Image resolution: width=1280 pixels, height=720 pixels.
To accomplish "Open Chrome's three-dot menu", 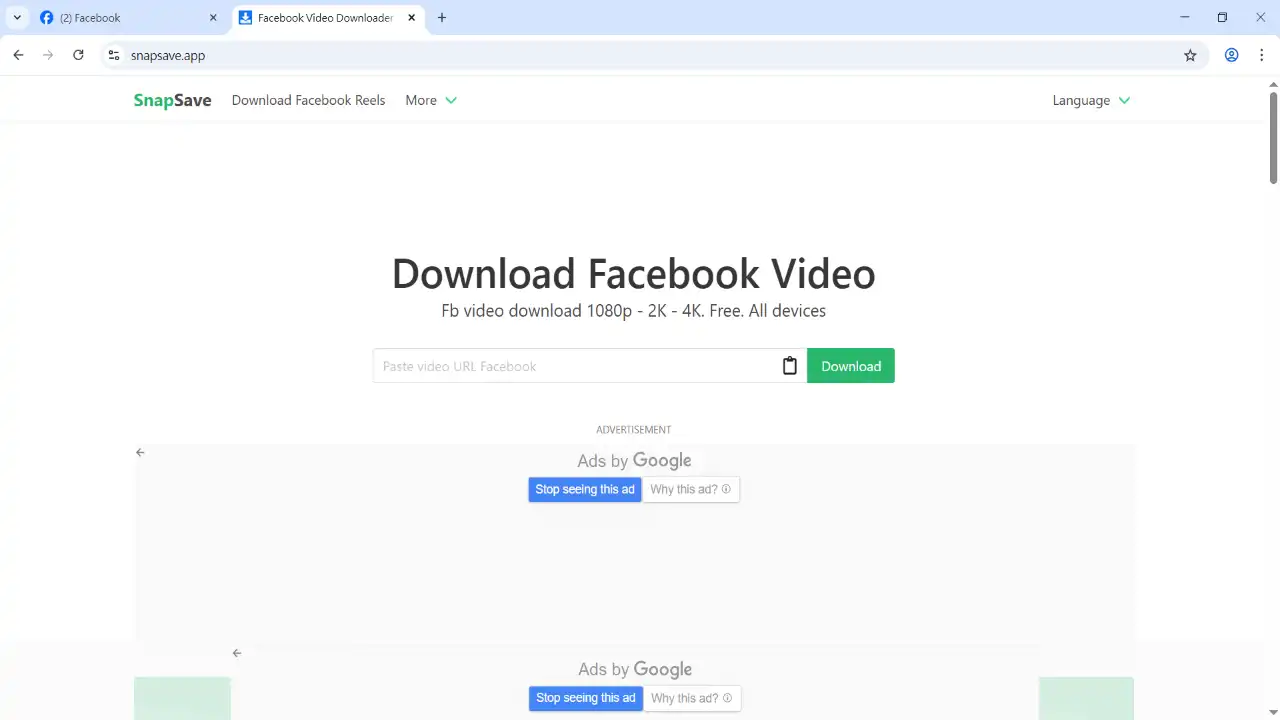I will (1262, 56).
